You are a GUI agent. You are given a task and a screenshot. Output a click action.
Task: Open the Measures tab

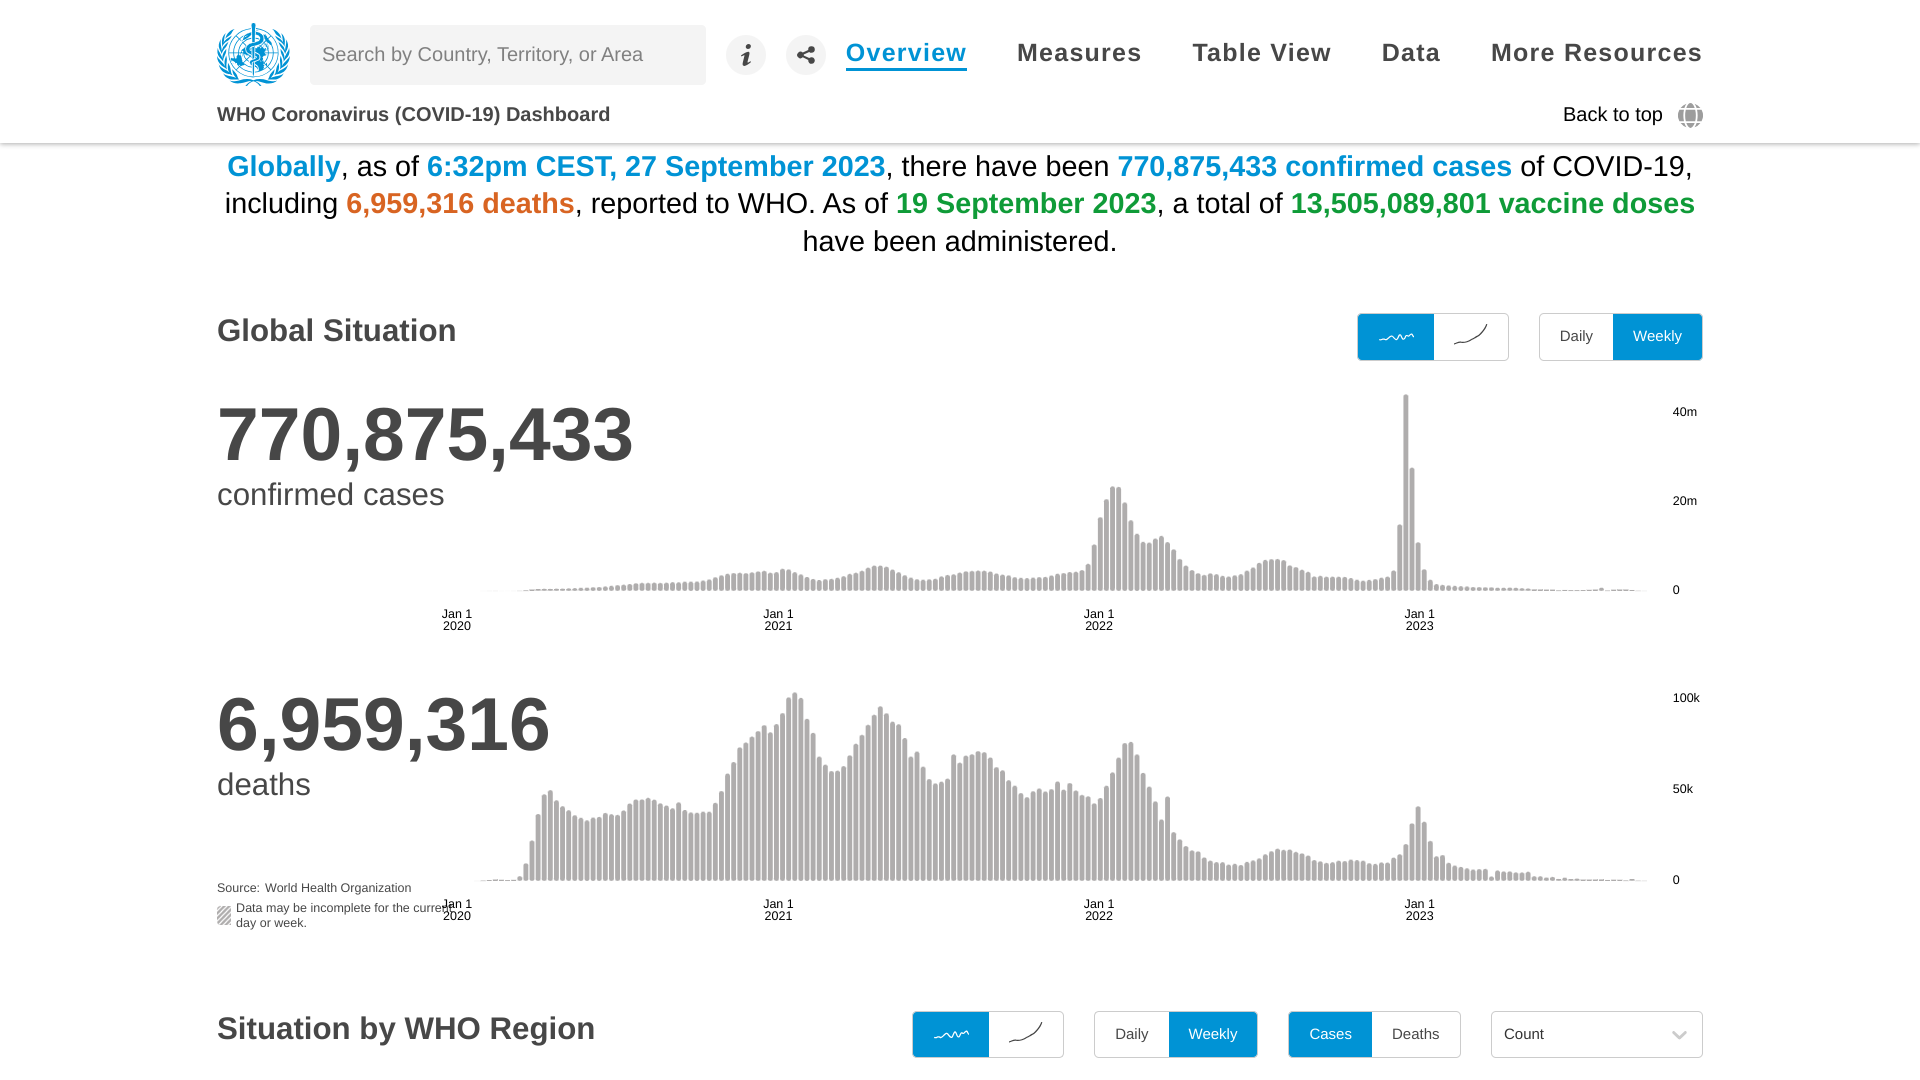(x=1079, y=53)
